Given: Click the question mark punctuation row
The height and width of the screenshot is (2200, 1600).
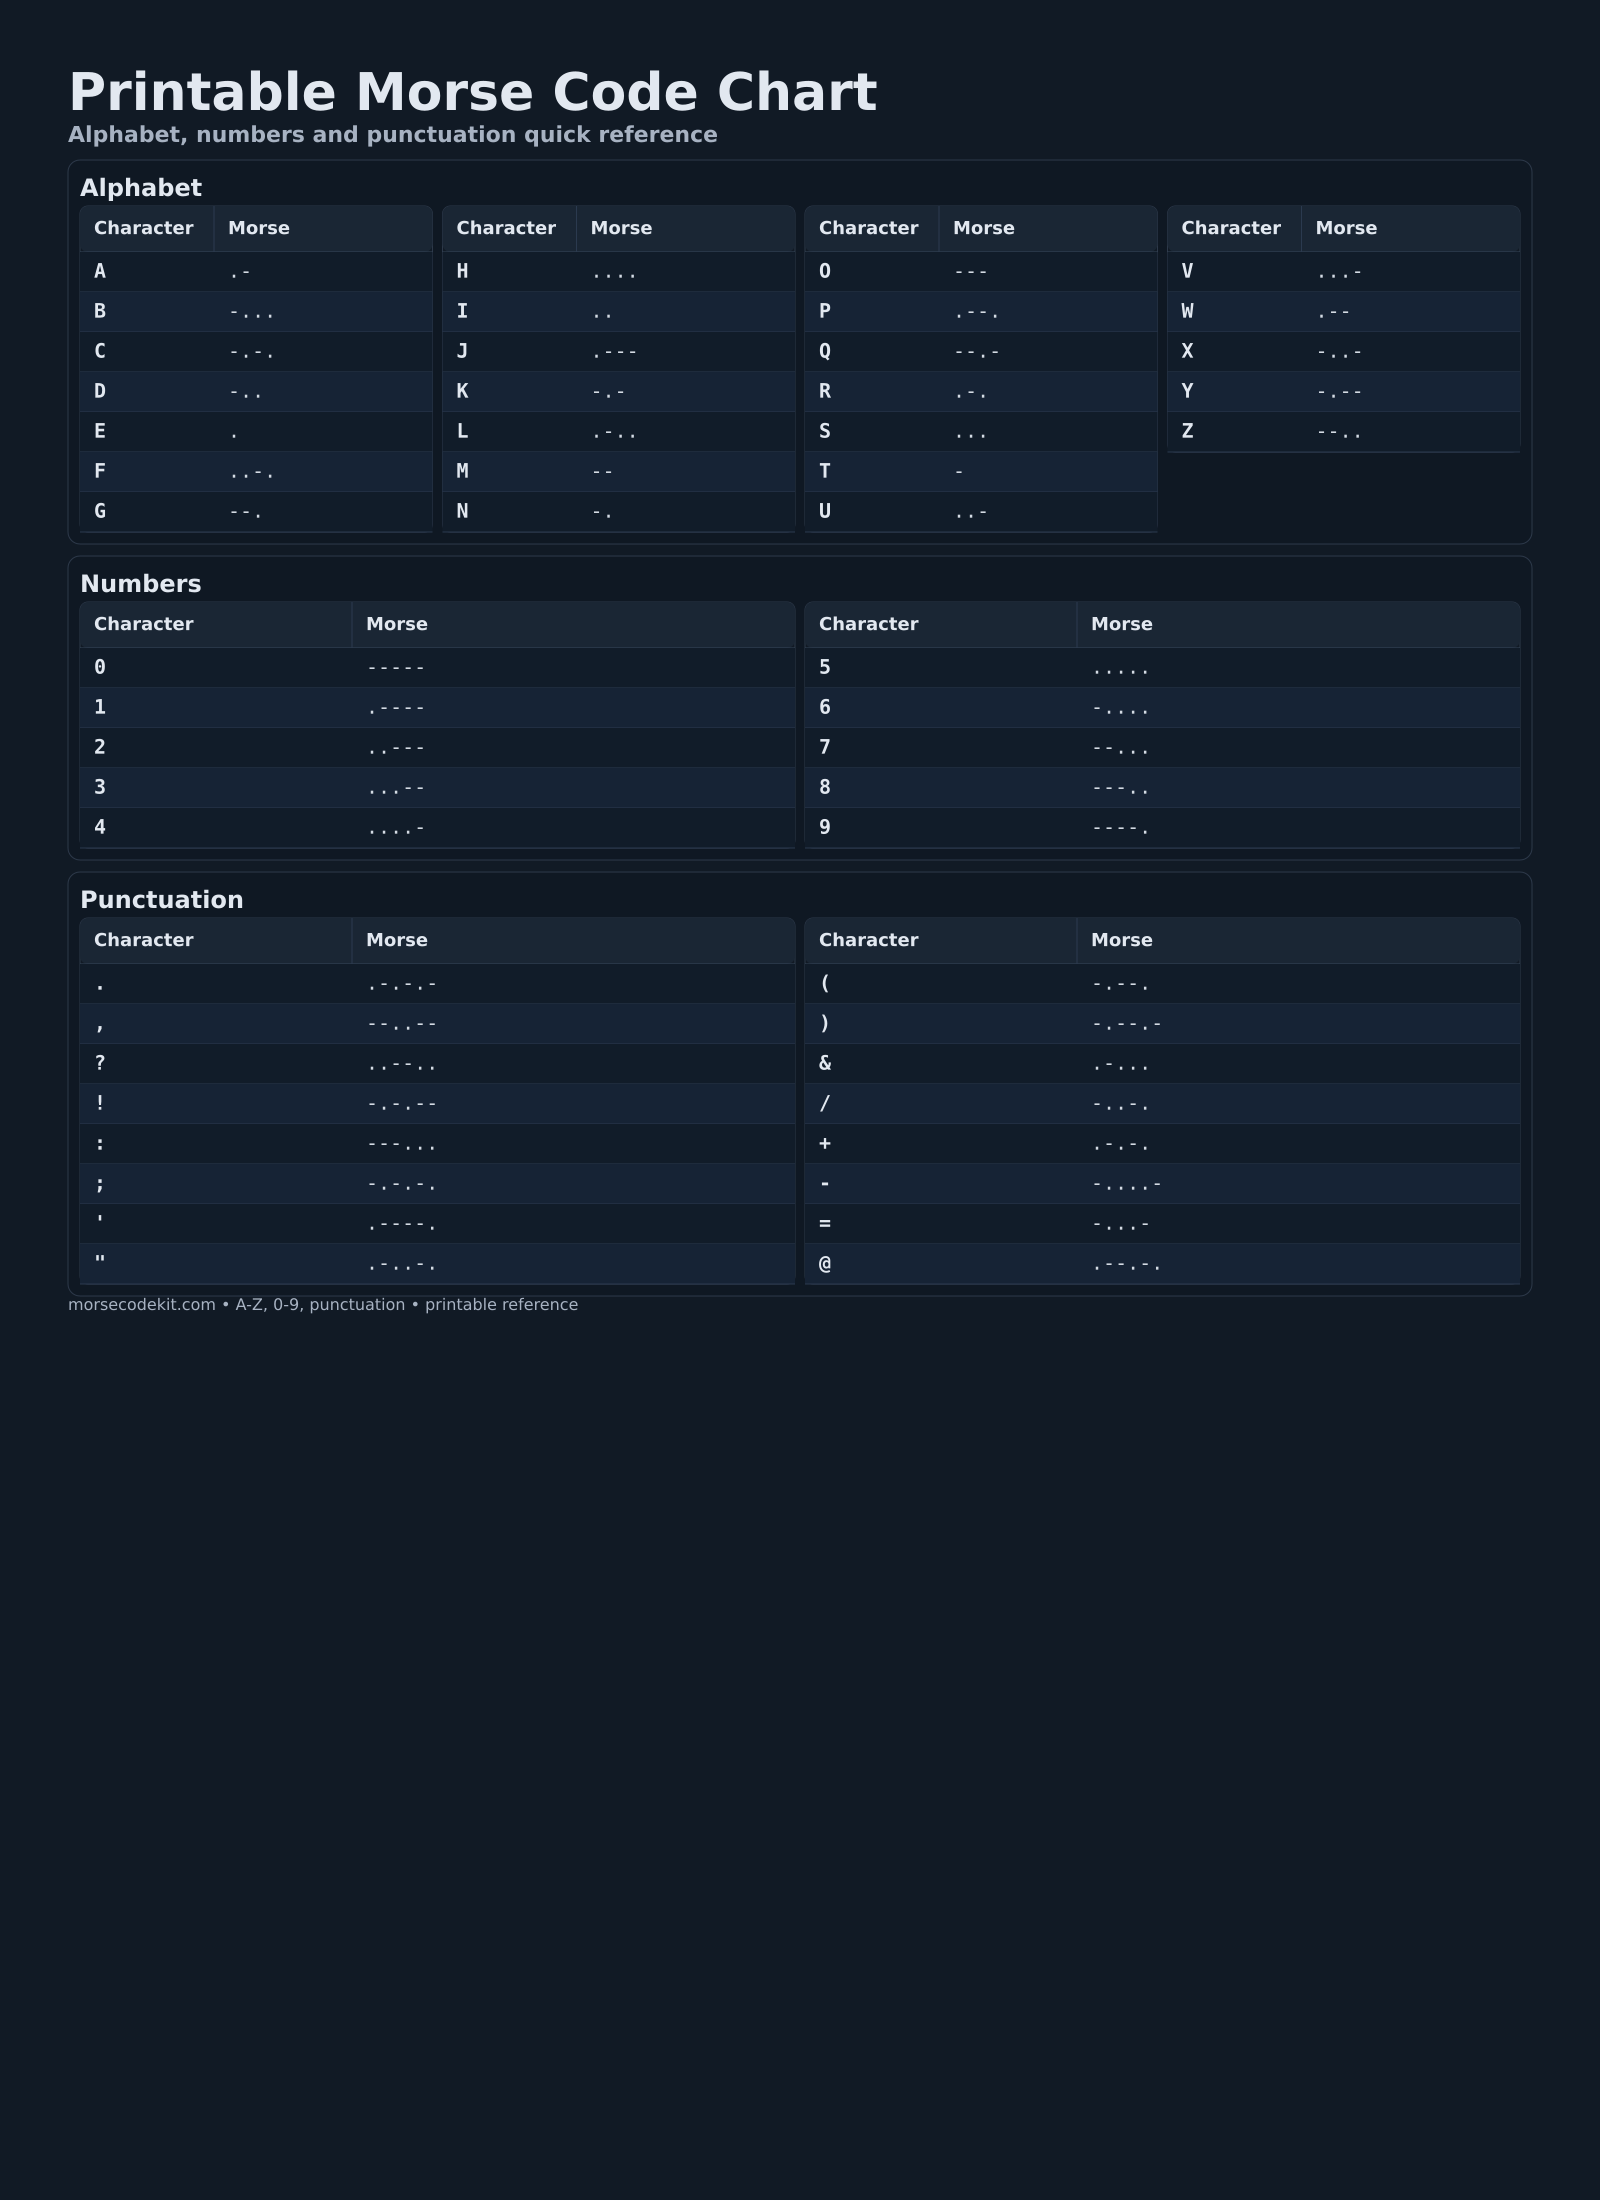Looking at the screenshot, I should point(437,1063).
